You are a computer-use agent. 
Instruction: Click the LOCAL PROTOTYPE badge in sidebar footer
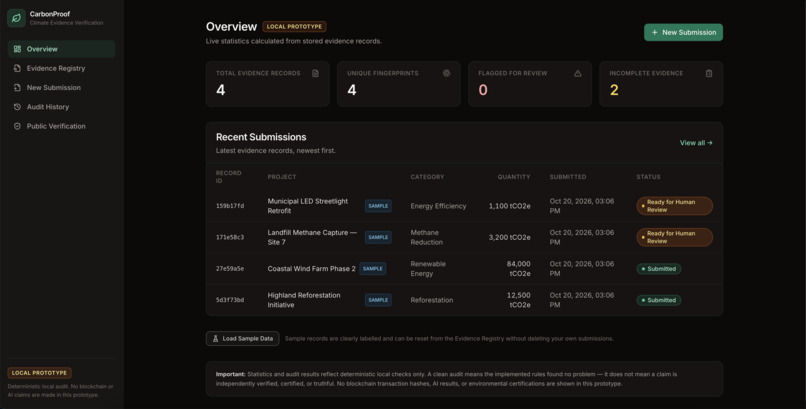coord(40,373)
